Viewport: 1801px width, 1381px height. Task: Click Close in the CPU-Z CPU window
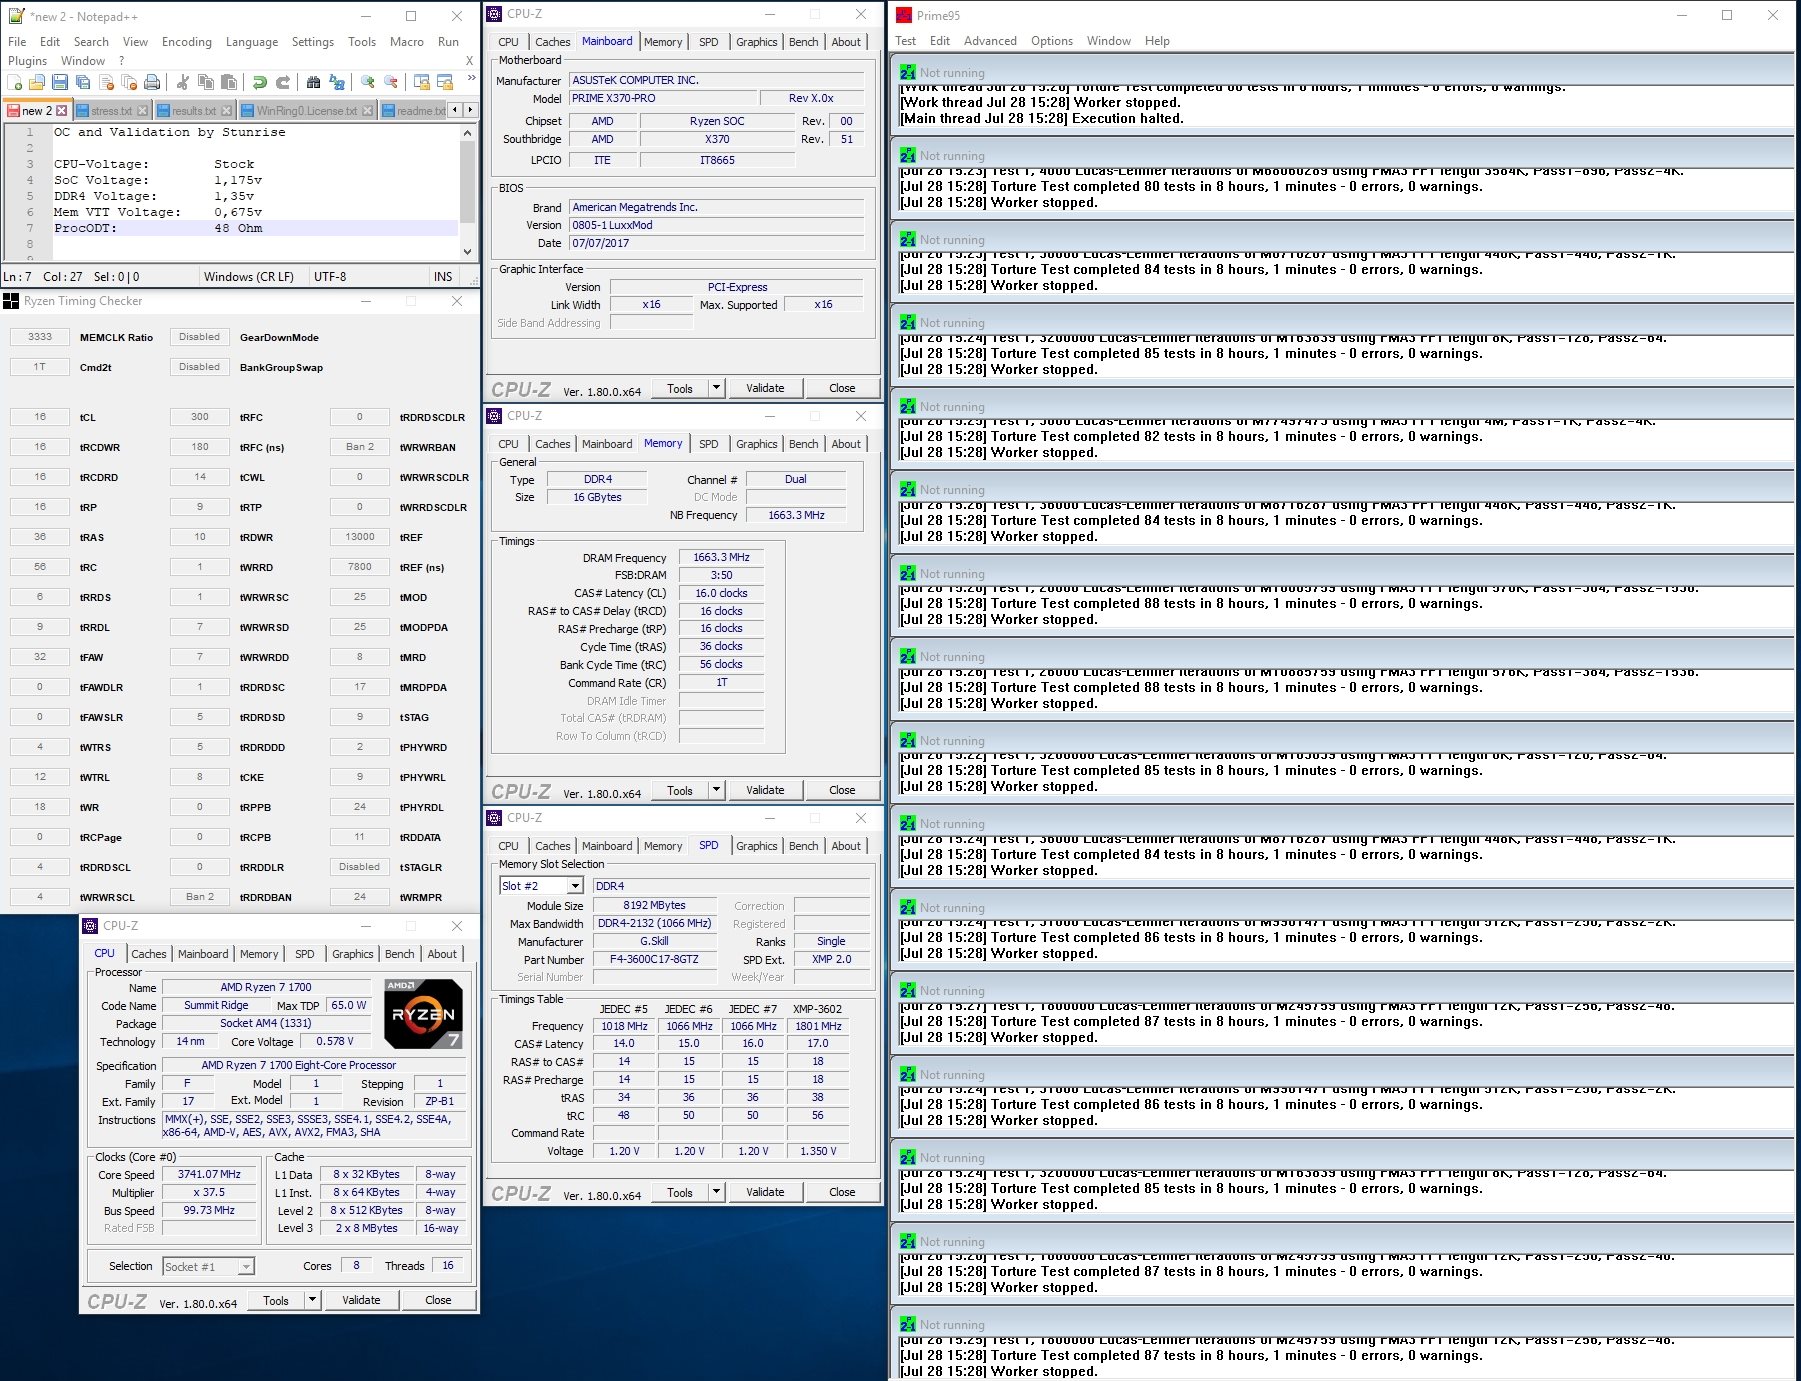(438, 1300)
